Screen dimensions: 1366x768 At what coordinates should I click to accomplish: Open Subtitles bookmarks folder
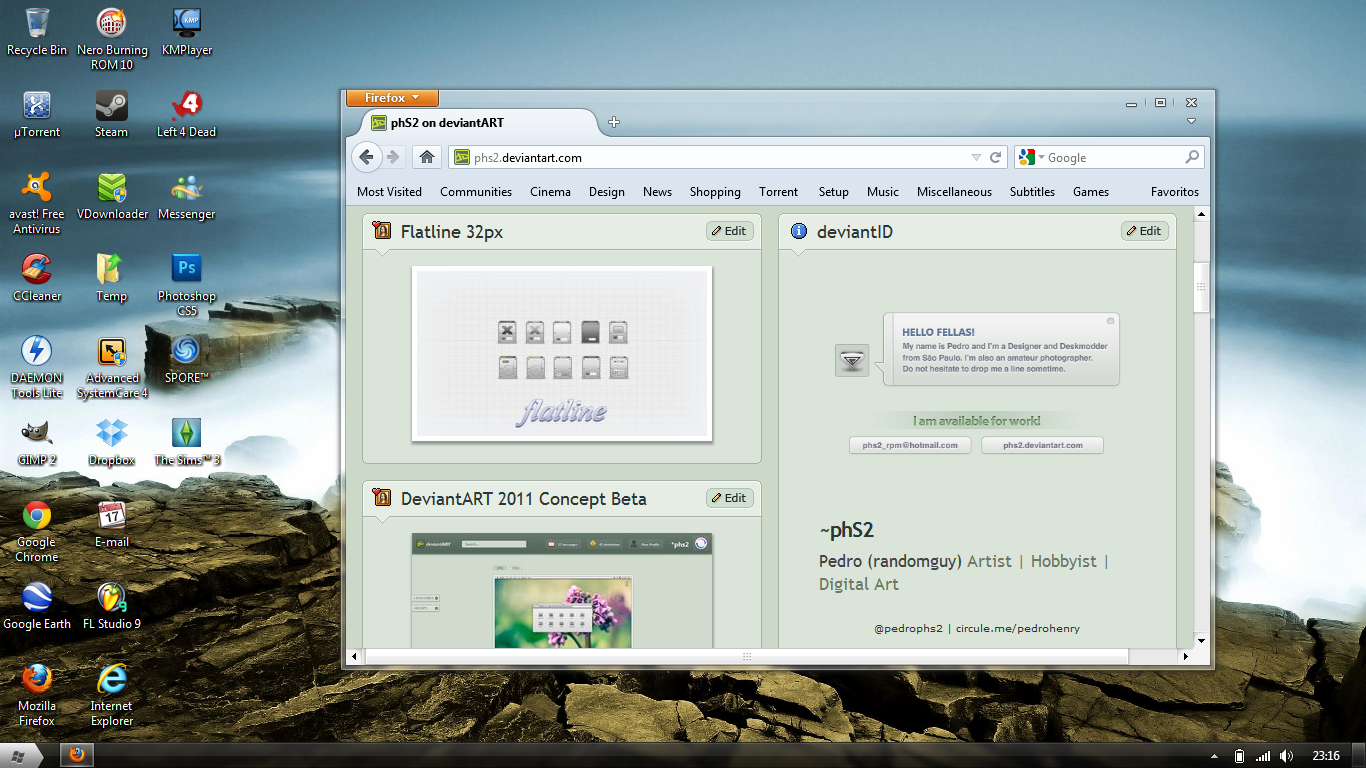coord(1032,192)
